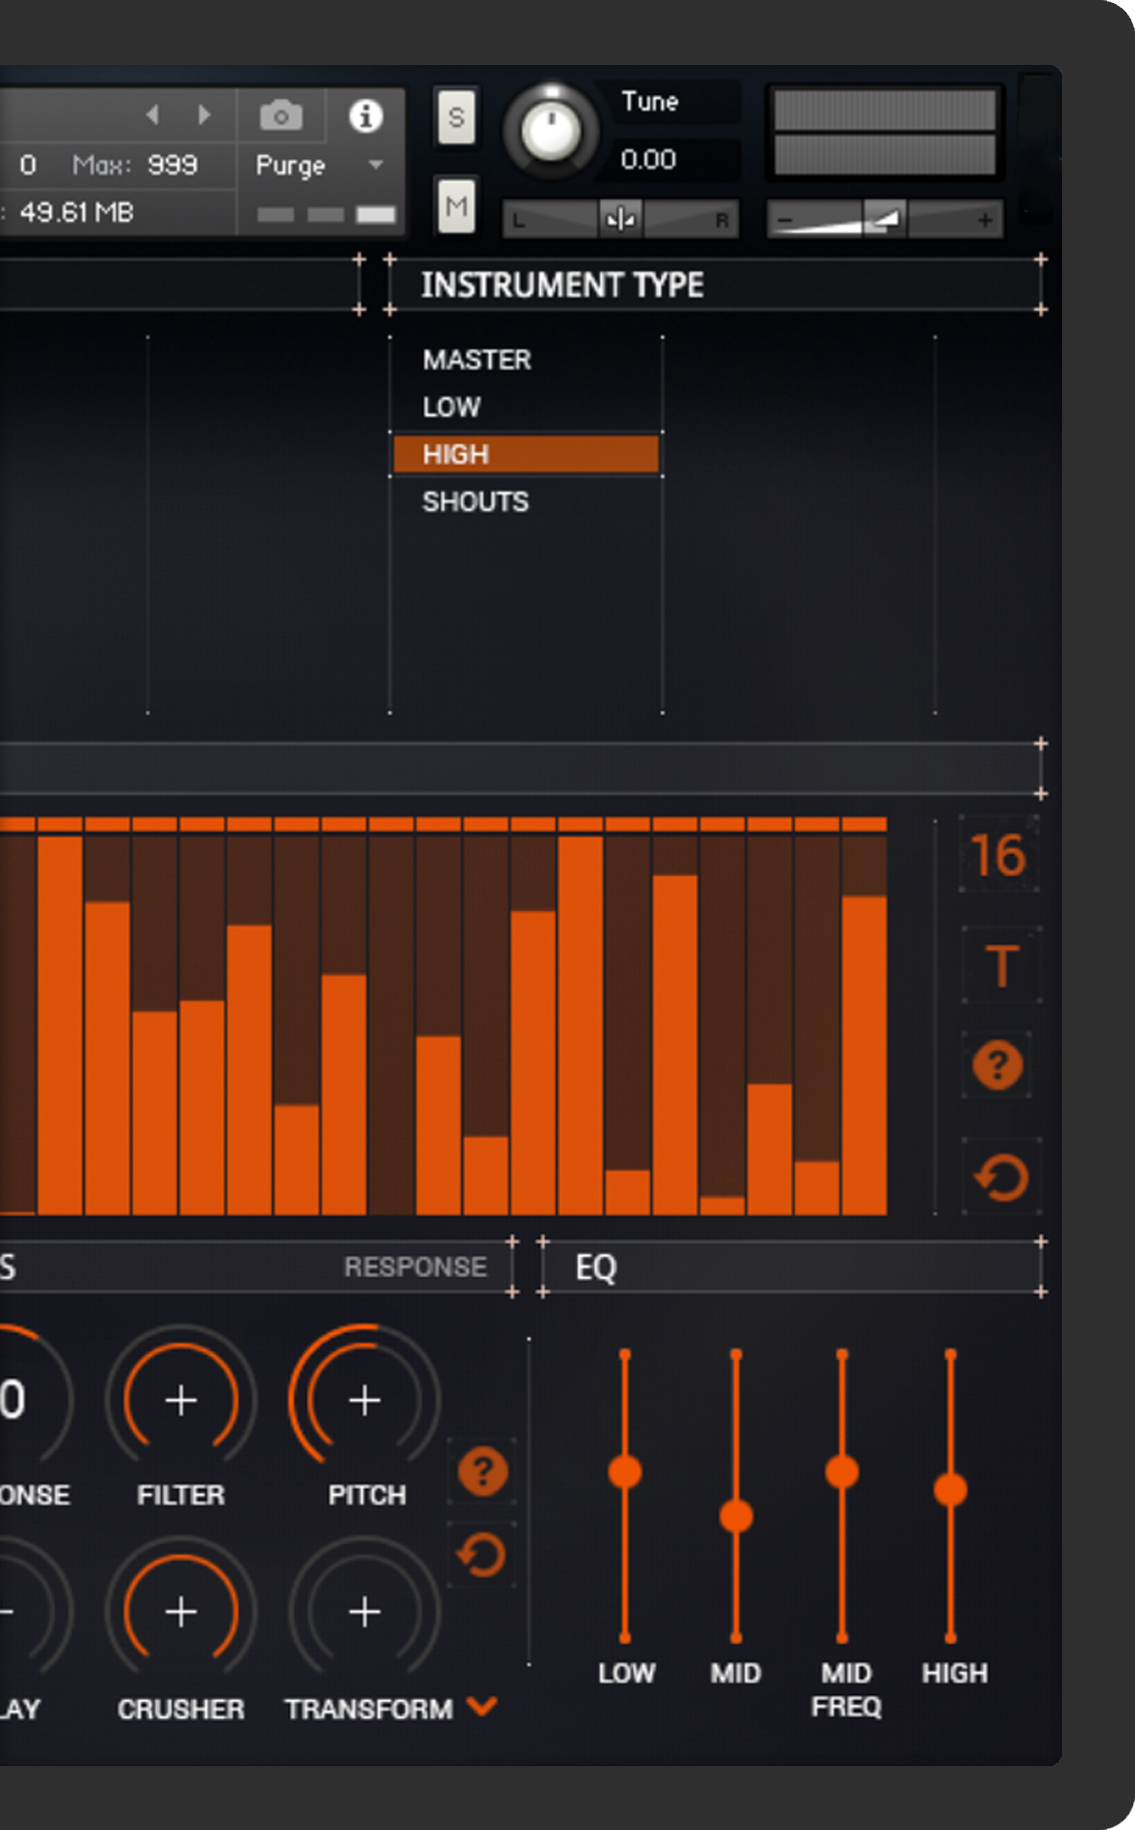
Task: Click the EQ MID slider handle
Action: coord(736,1516)
